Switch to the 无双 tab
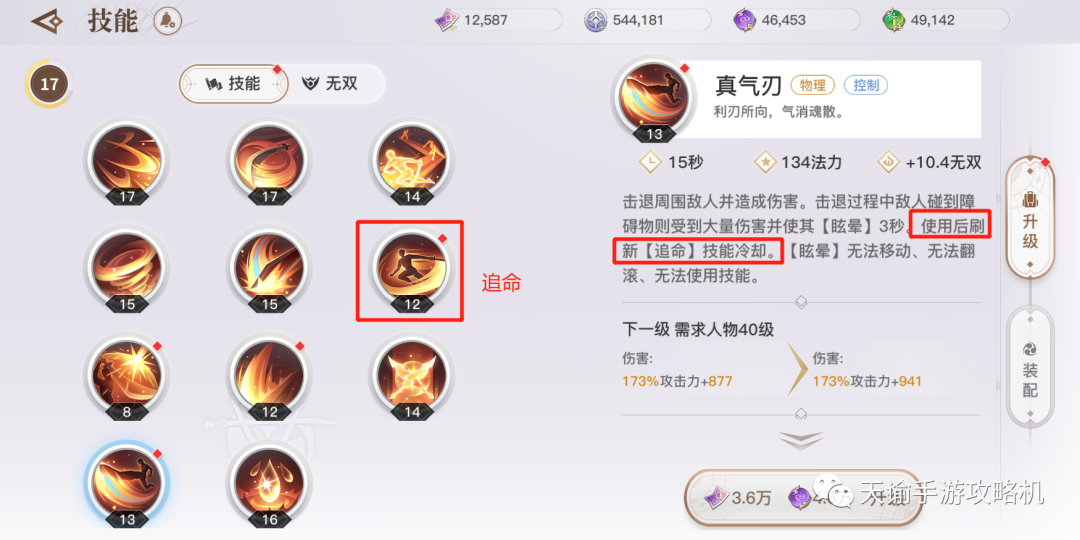1080x540 pixels. point(331,84)
